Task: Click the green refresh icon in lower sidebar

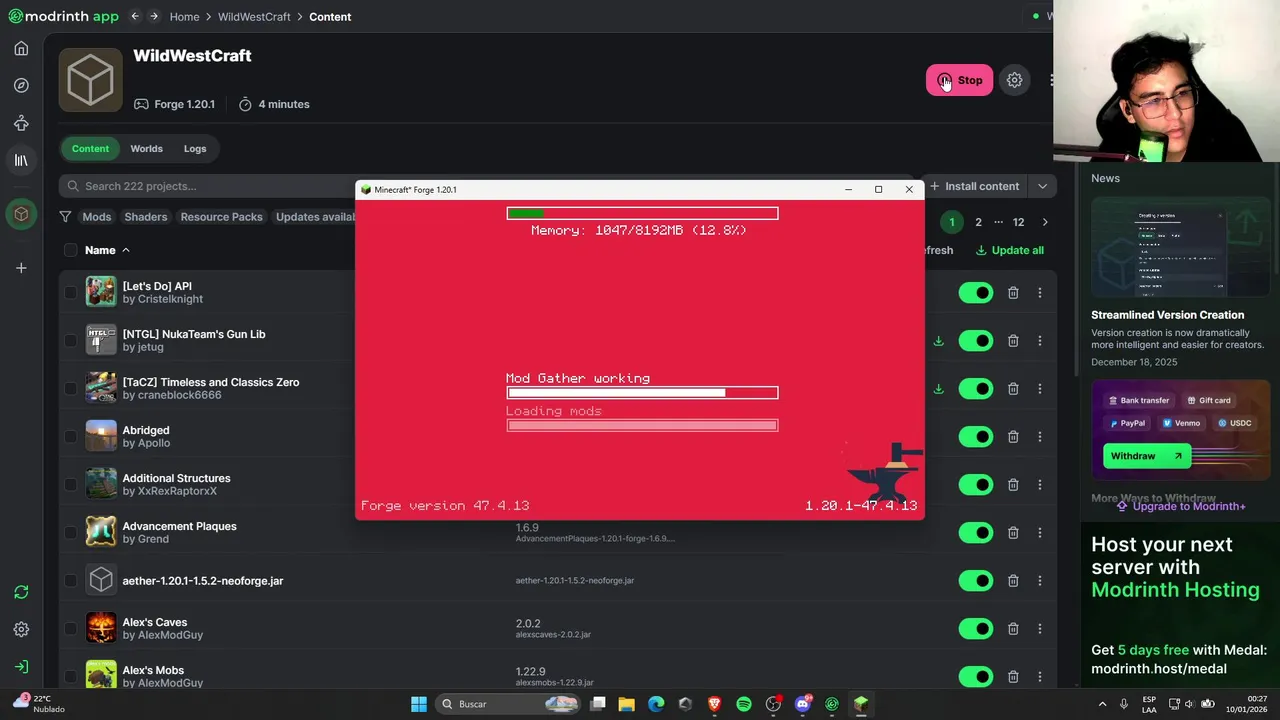Action: (21, 592)
